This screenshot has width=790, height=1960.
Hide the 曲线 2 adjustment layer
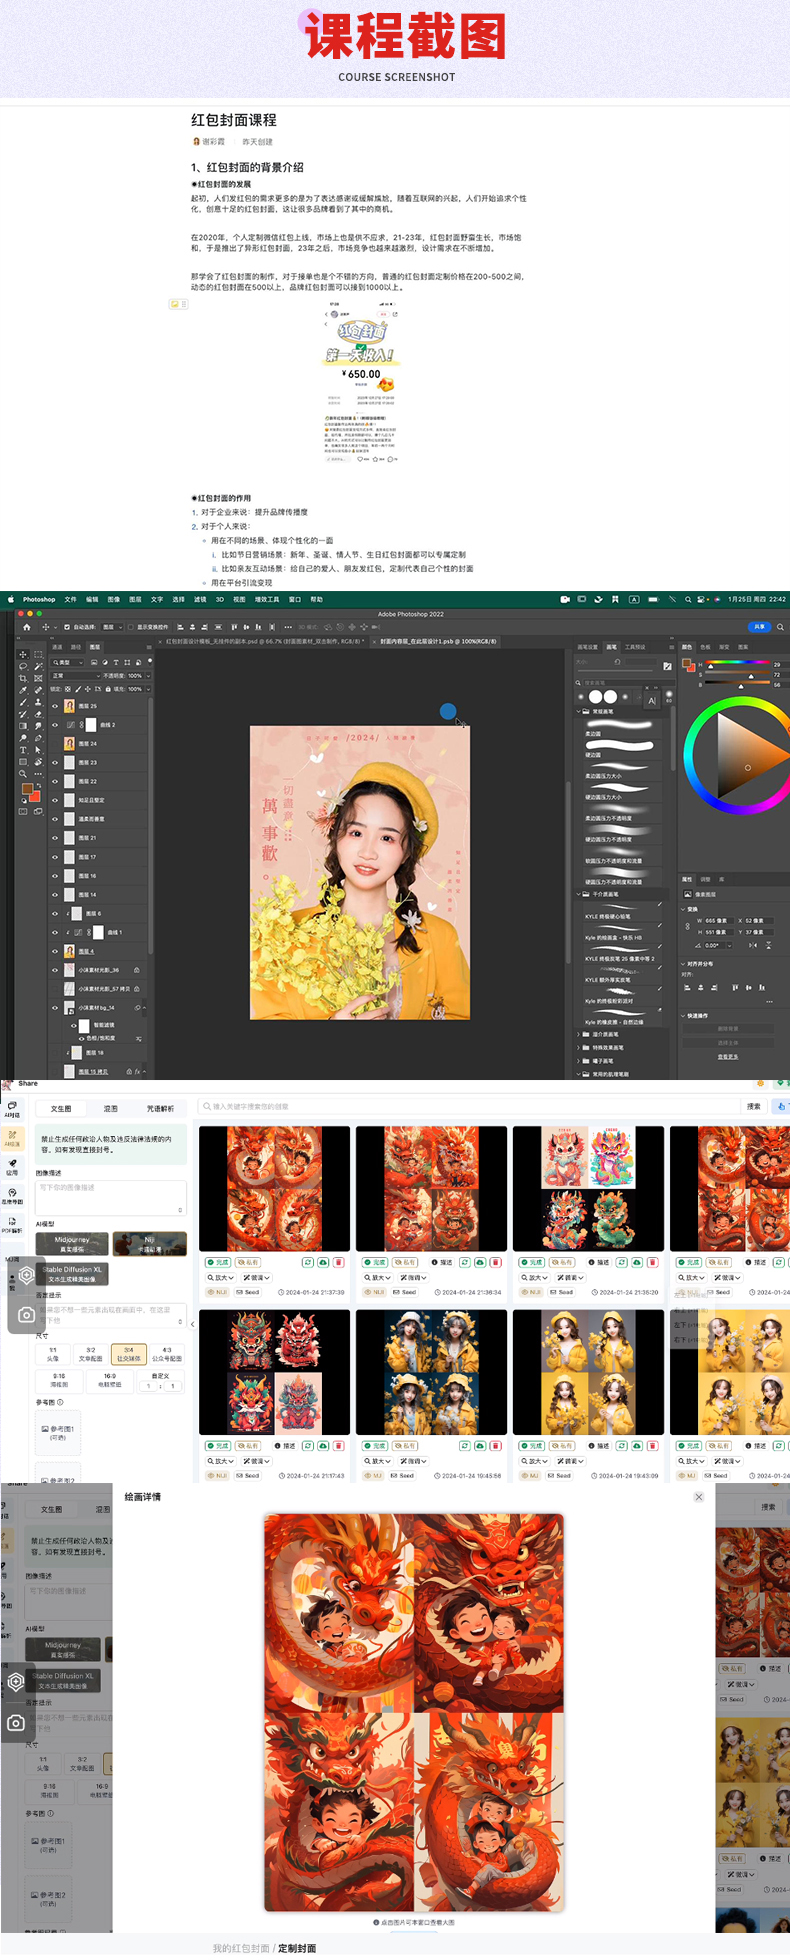55,725
